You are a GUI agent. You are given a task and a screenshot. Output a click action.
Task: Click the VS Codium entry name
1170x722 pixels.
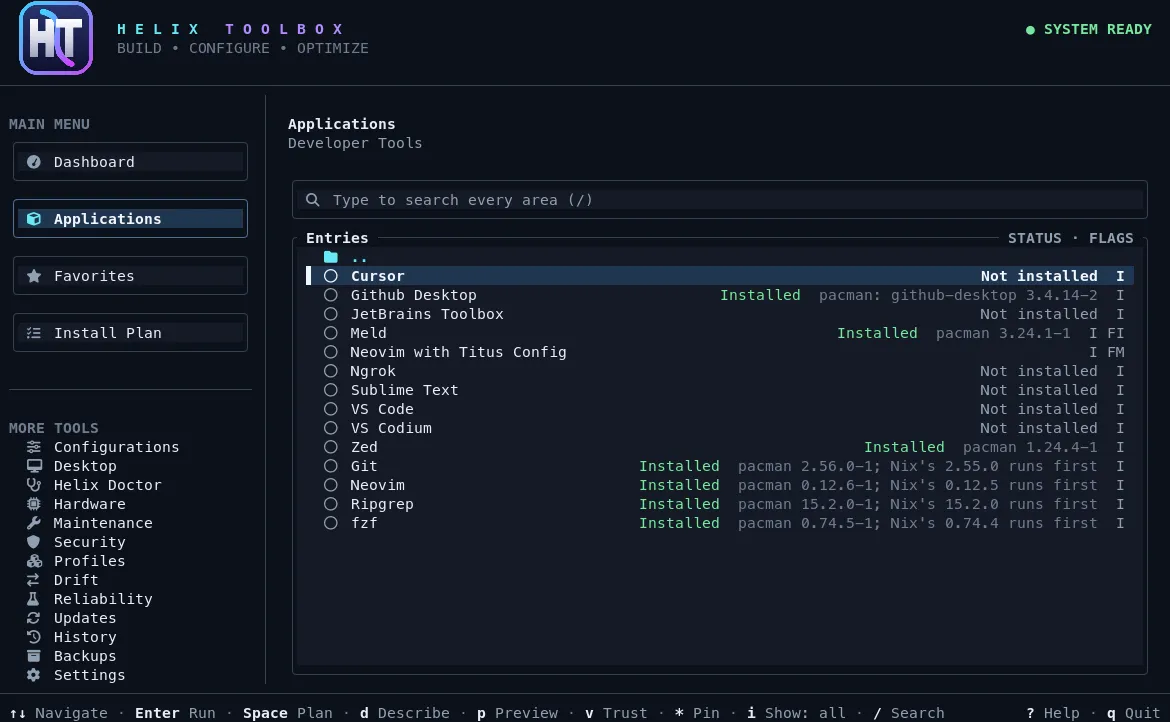click(391, 428)
